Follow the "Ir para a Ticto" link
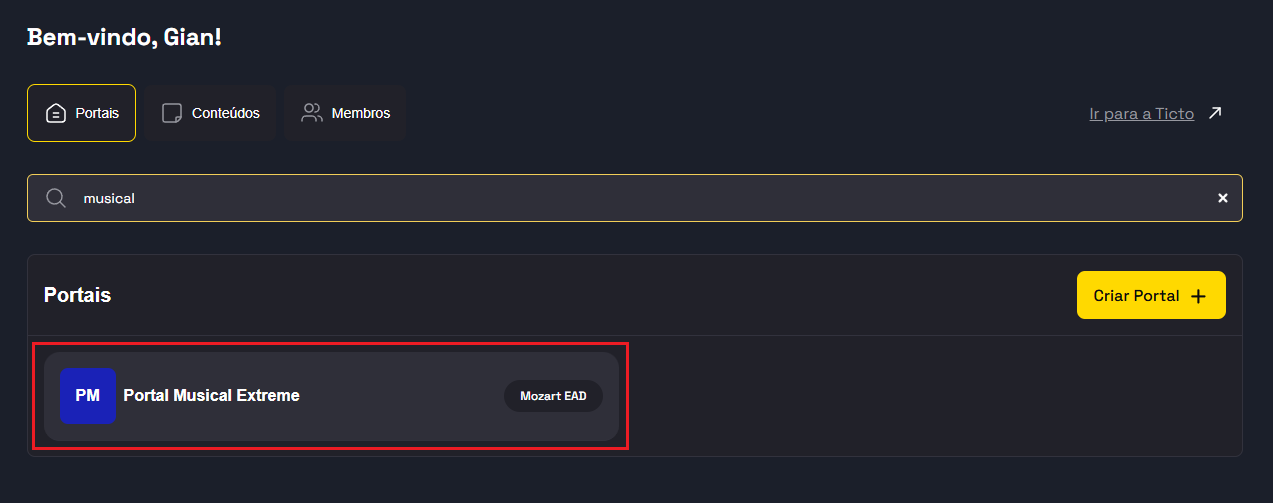This screenshot has height=503, width=1273. click(1141, 114)
